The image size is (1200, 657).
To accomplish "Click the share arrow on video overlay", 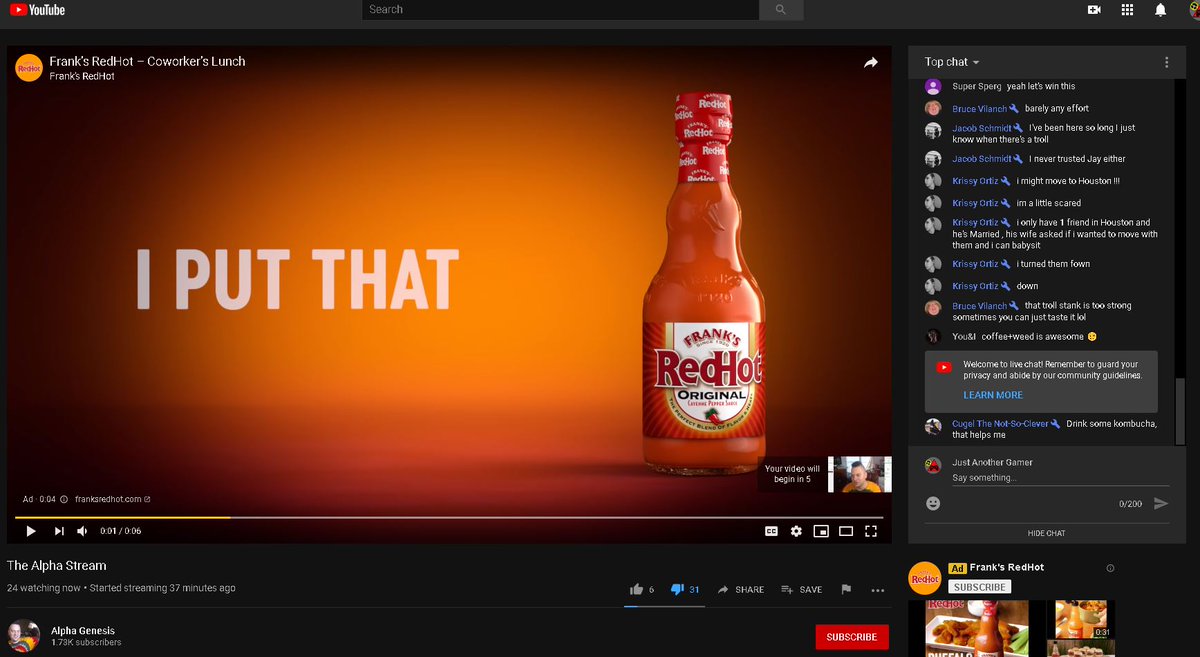I will coord(871,62).
